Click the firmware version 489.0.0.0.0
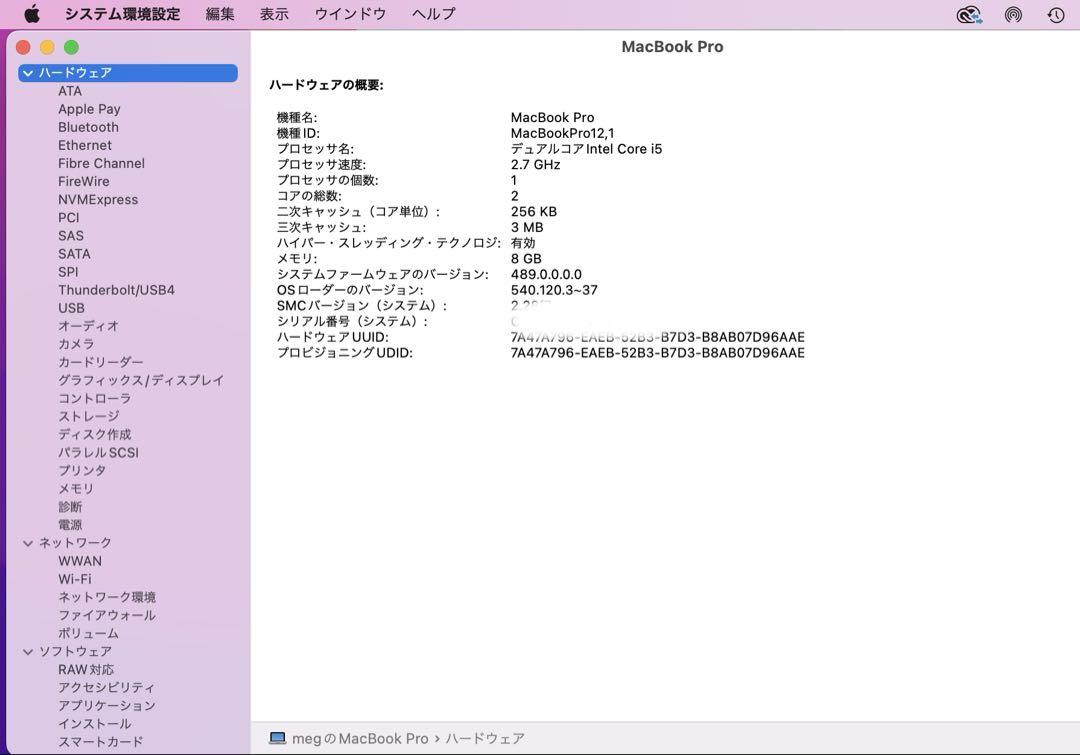The image size is (1080, 755). click(546, 274)
